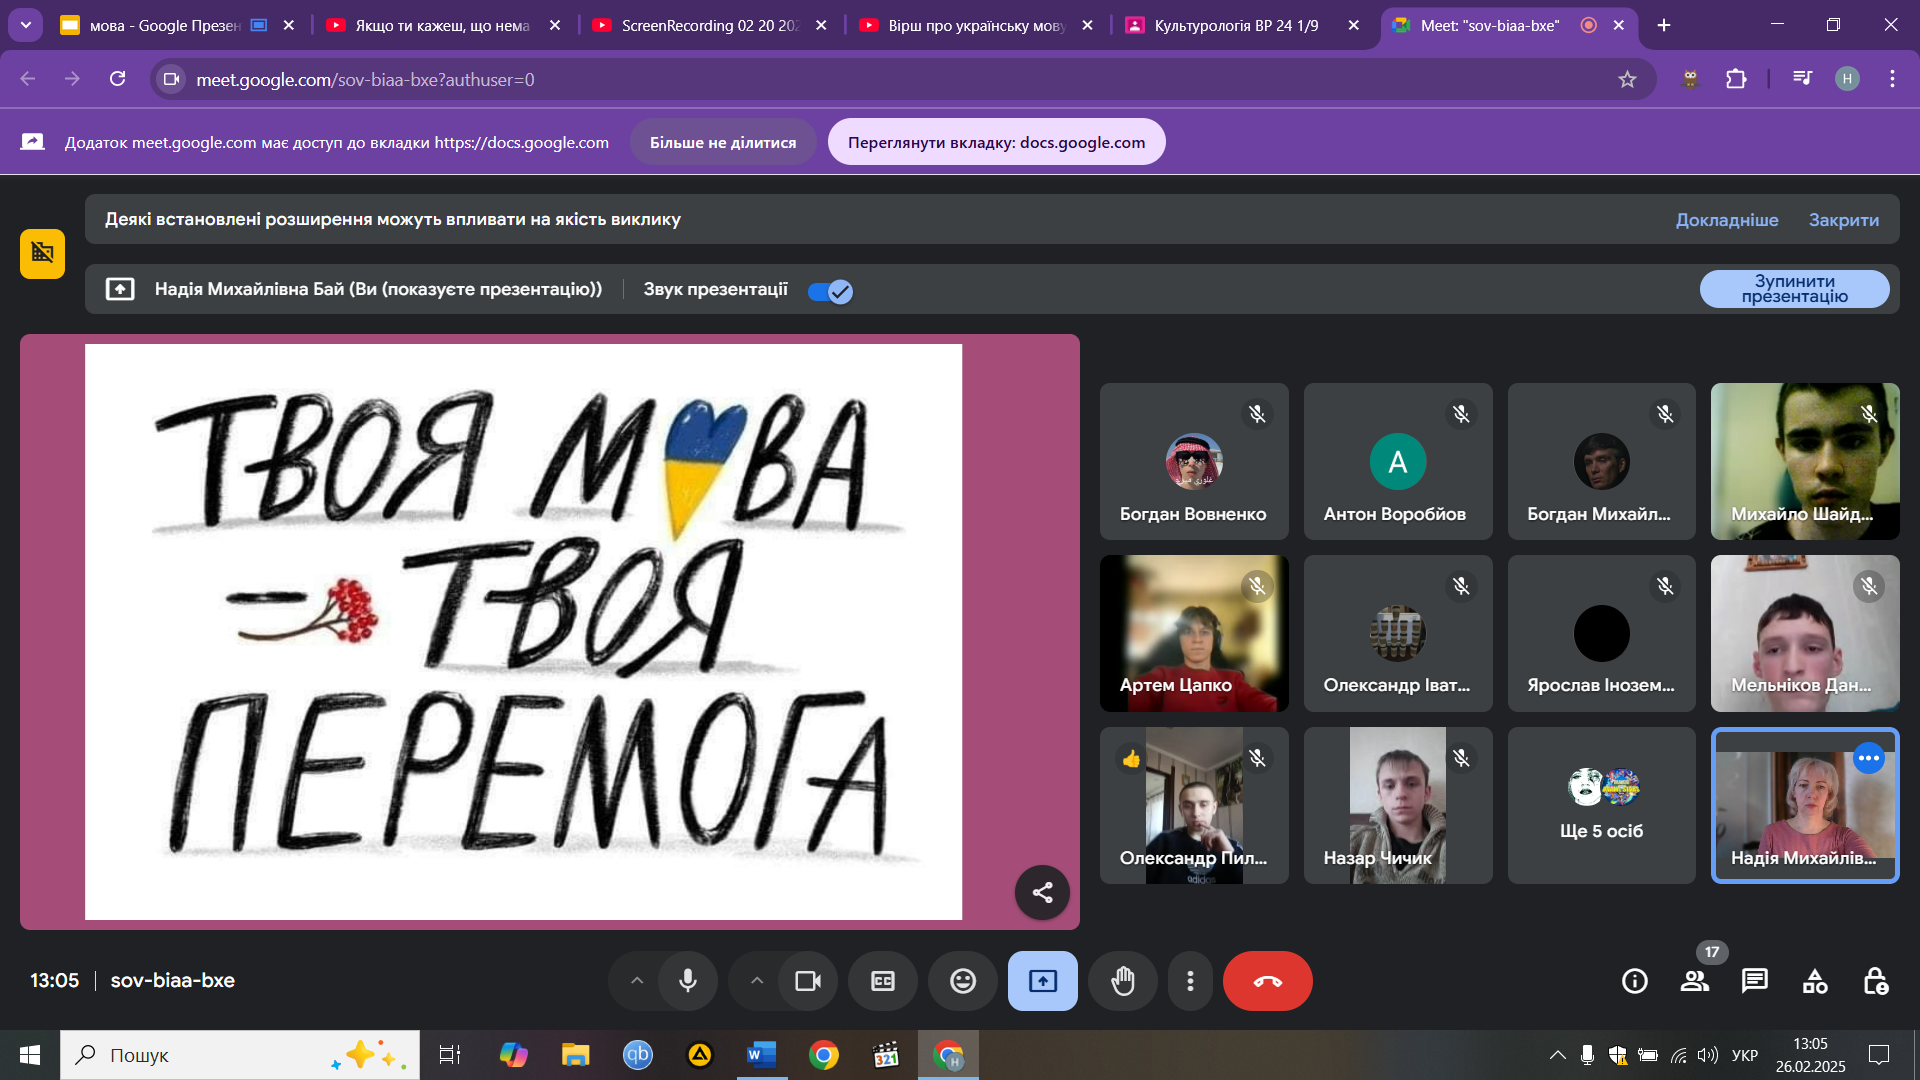Viewport: 1920px width, 1080px height.
Task: Click Зупинити презентацію button
Action: point(1794,289)
